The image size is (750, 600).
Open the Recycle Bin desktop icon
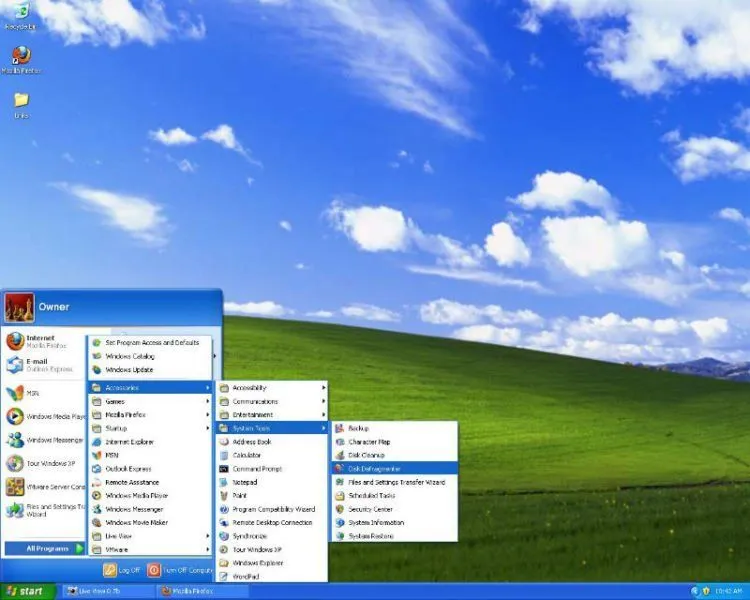click(x=20, y=16)
